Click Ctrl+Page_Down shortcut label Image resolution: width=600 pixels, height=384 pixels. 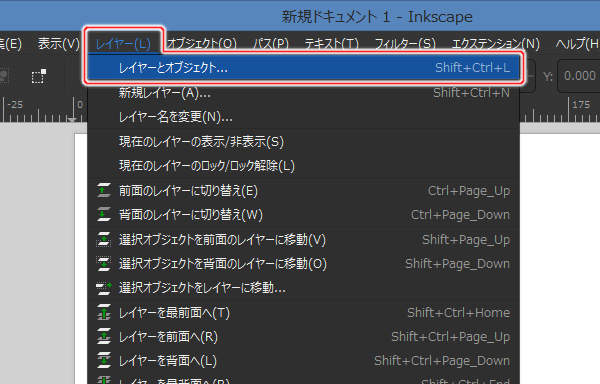pos(460,215)
